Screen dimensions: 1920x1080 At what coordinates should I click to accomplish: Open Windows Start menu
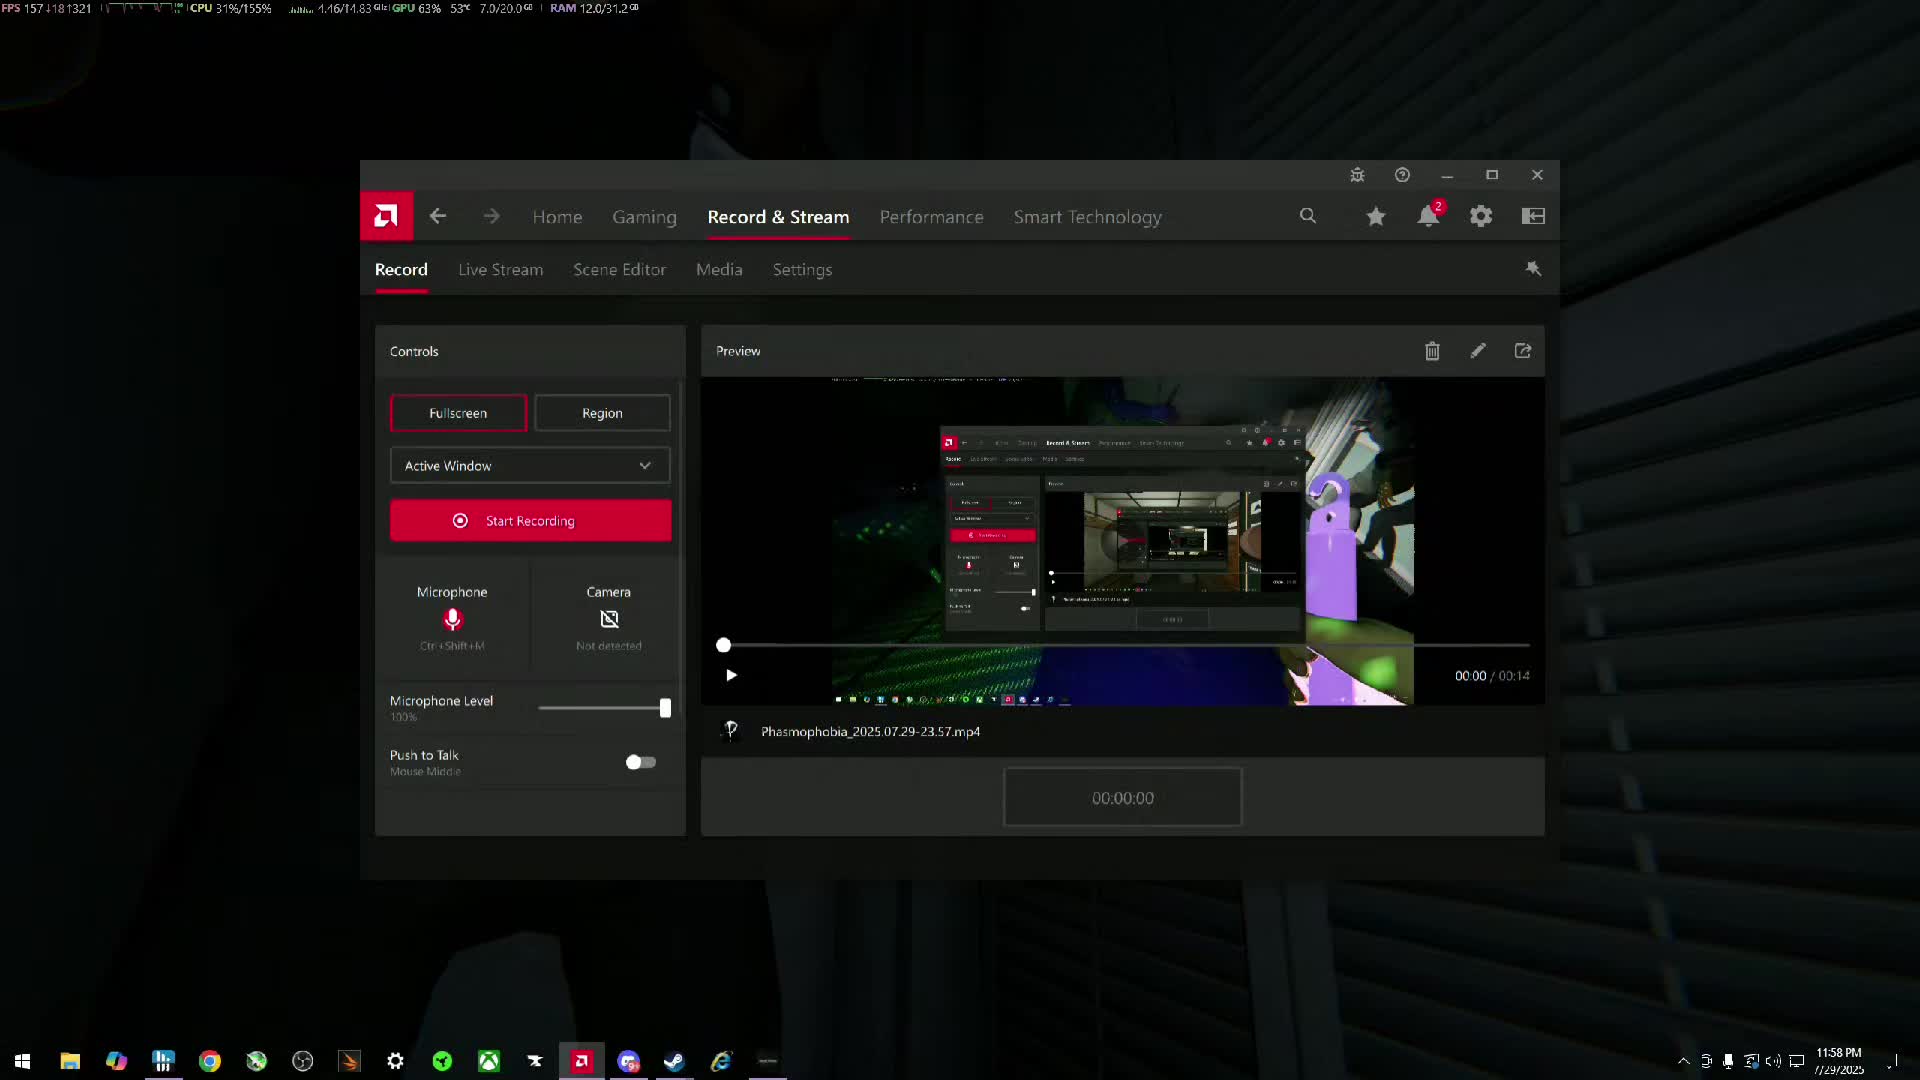tap(23, 1061)
